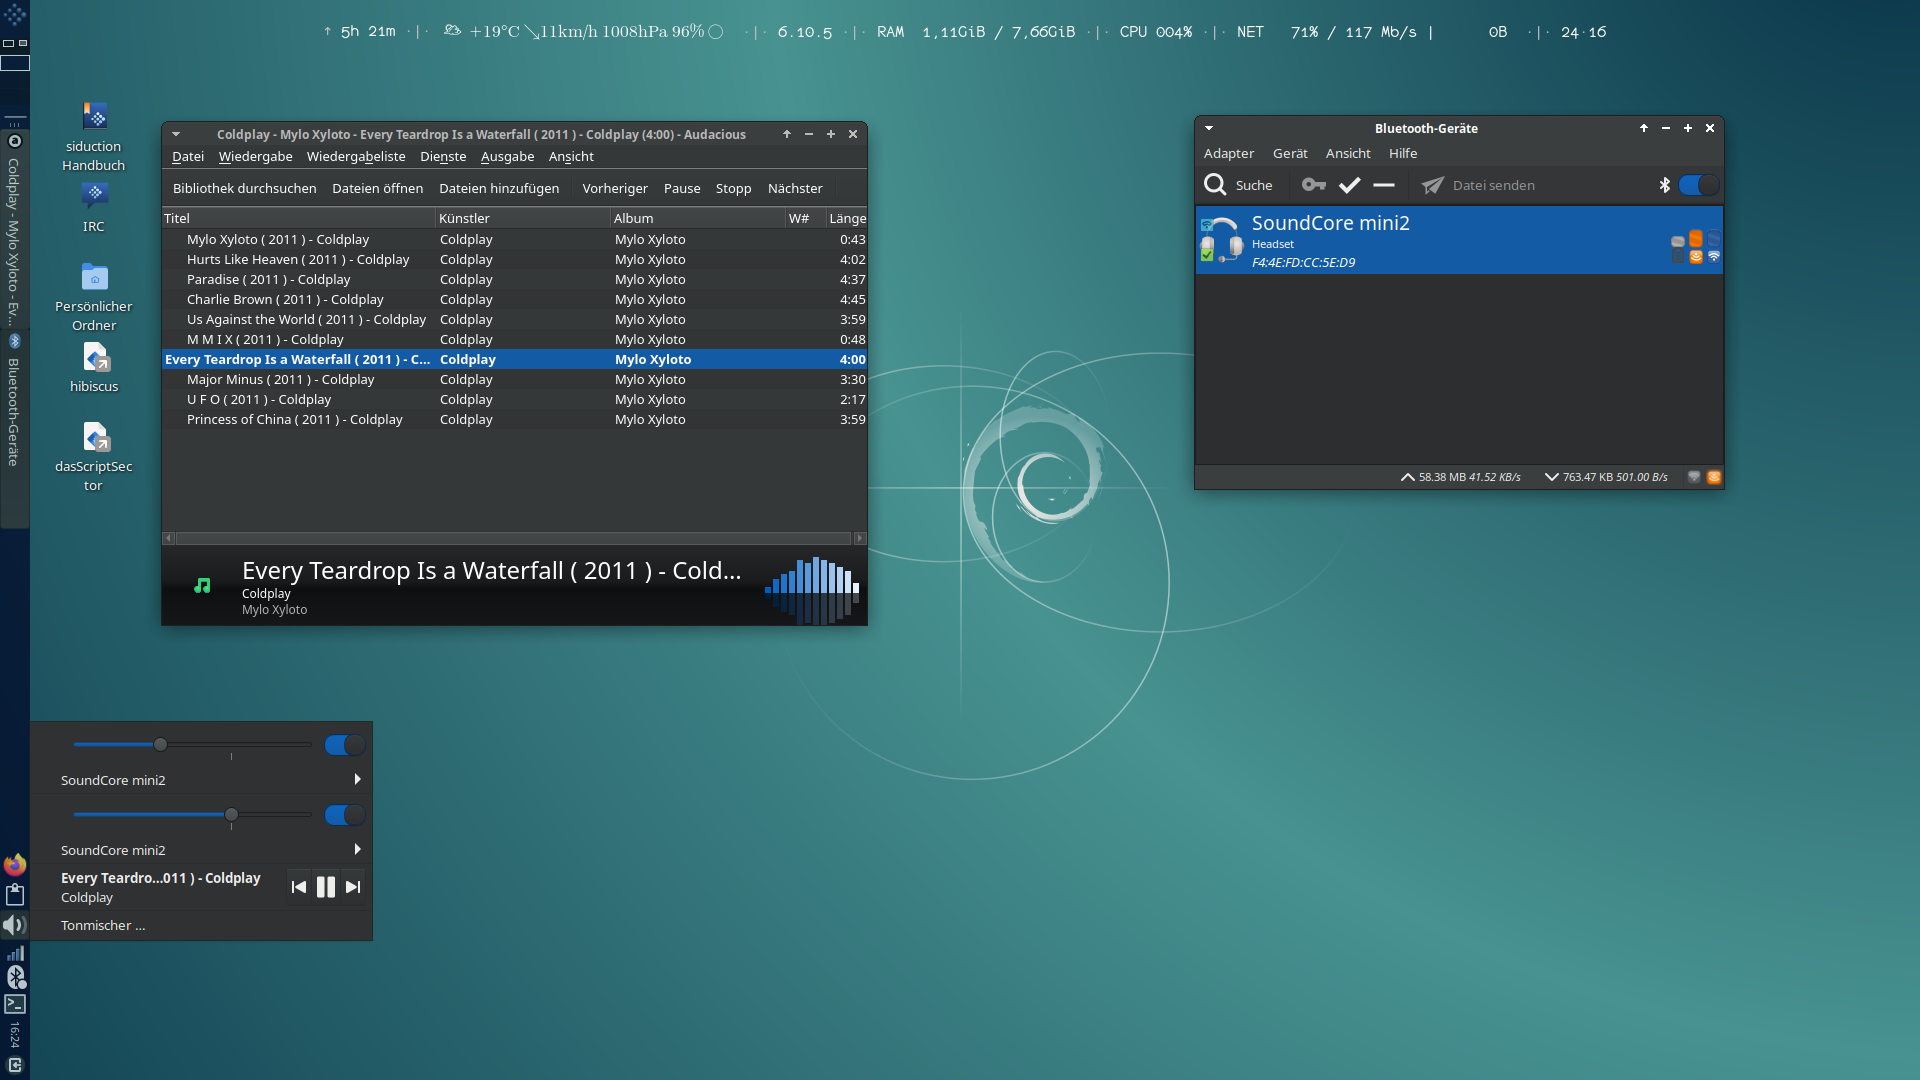Open the Gerät menu
The height and width of the screenshot is (1080, 1920).
1290,153
